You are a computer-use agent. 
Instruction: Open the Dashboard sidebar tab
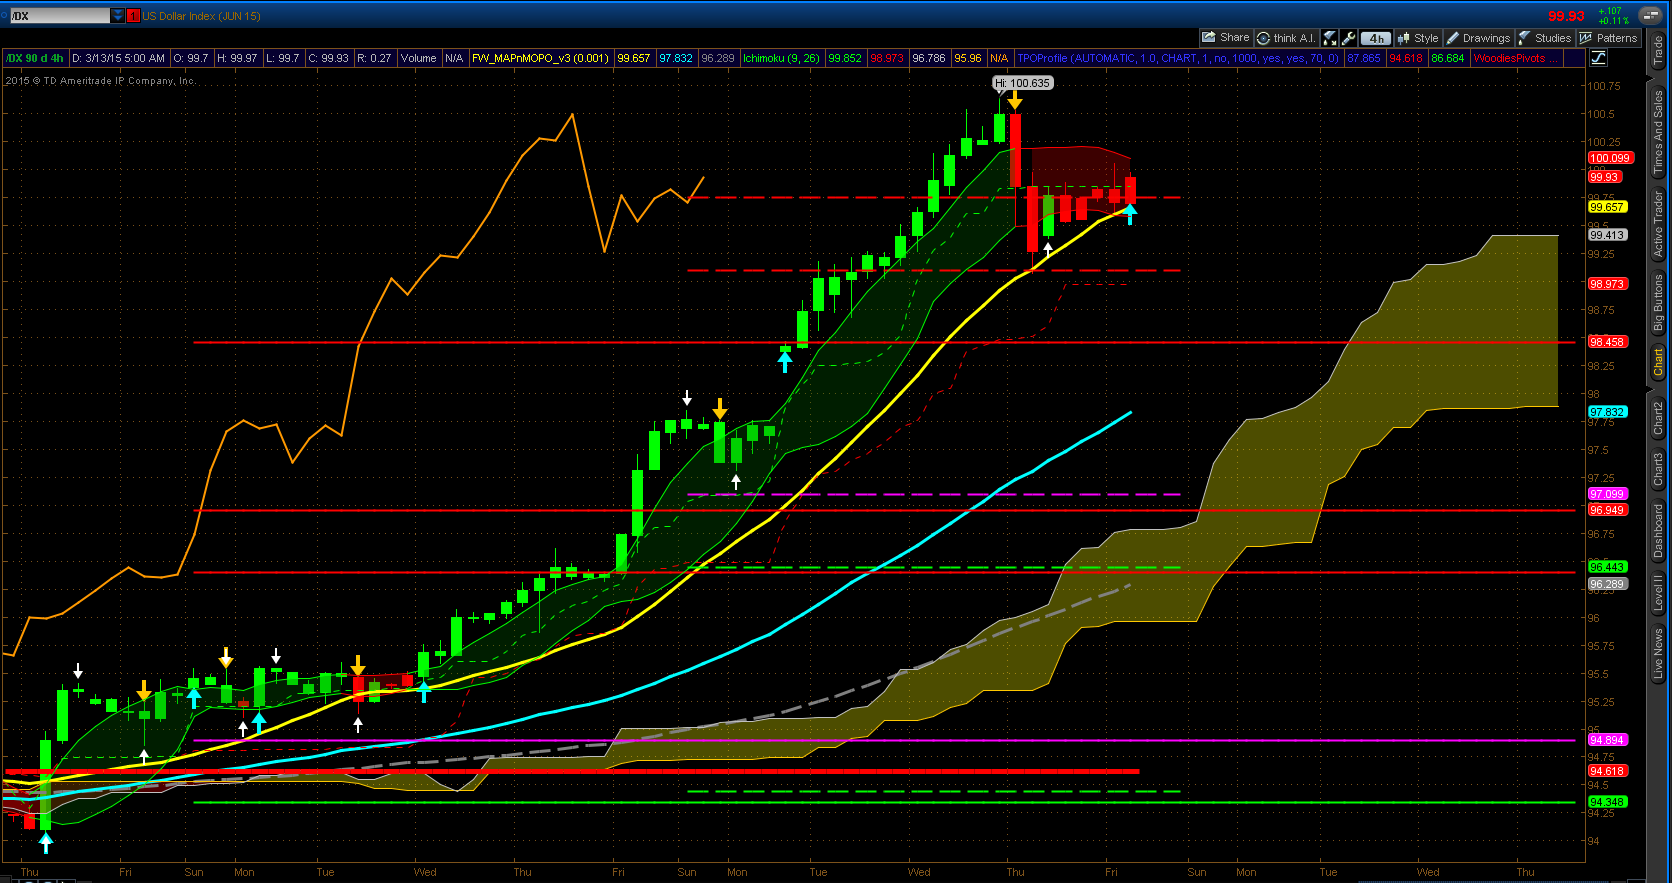click(x=1658, y=530)
